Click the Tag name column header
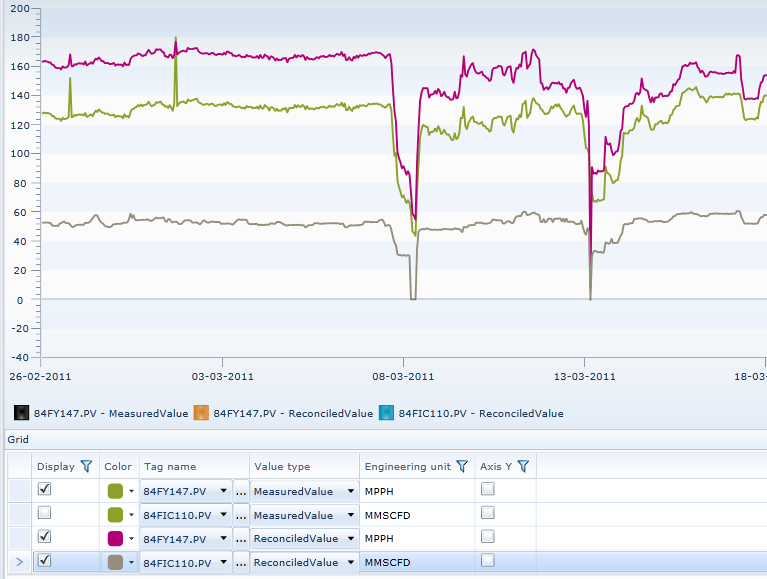This screenshot has height=579, width=767. [x=170, y=466]
